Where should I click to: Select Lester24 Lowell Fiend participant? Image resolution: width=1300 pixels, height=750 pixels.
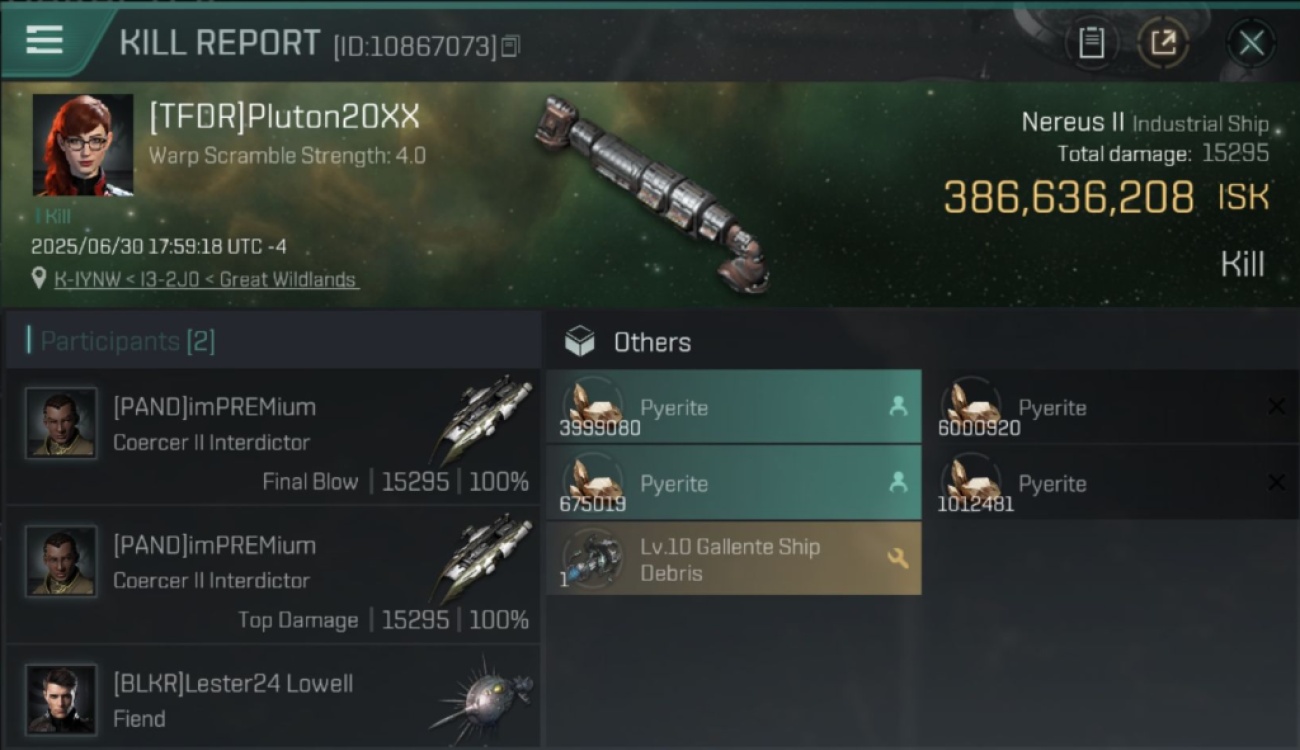click(x=273, y=697)
